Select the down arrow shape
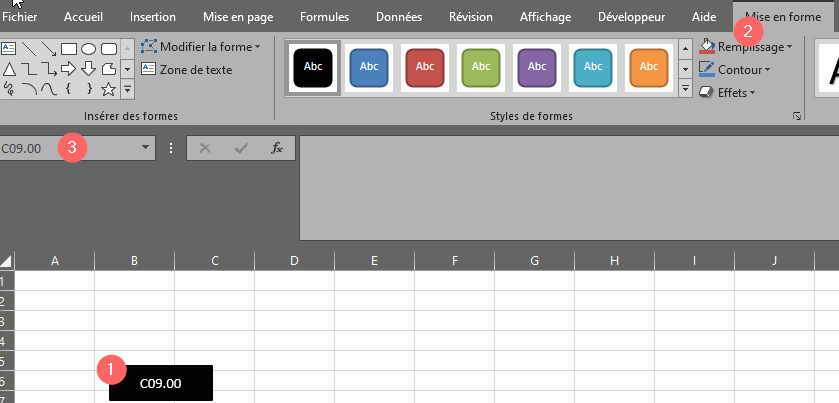This screenshot has height=403, width=839. 89,69
